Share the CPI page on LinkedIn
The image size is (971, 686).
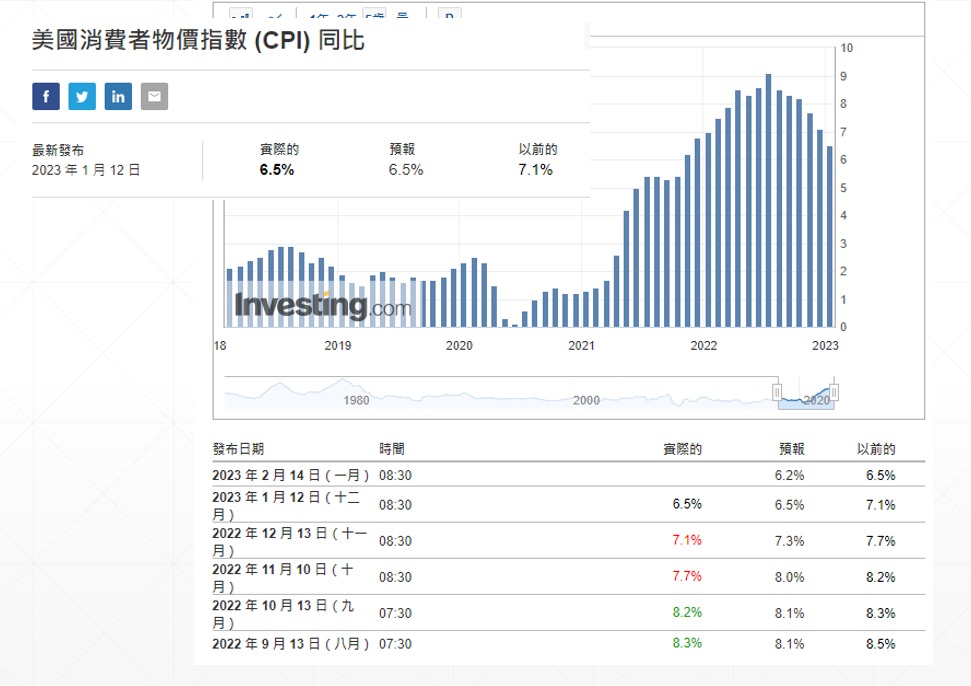(118, 97)
